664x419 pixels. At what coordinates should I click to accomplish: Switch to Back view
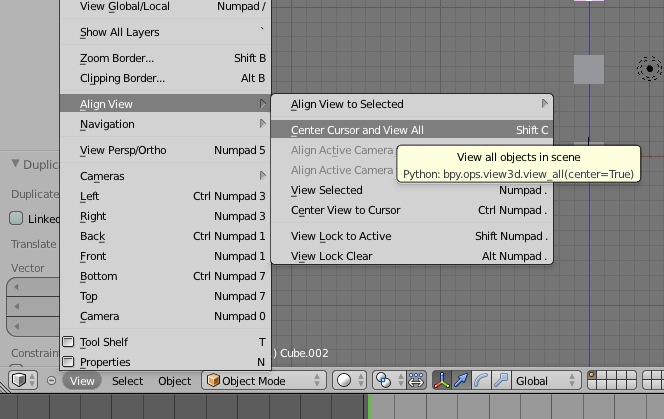(165, 236)
